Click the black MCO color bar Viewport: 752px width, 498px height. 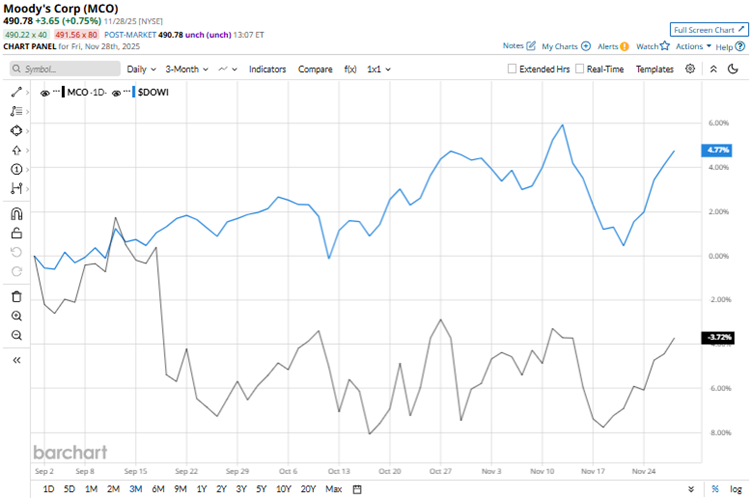tap(63, 92)
